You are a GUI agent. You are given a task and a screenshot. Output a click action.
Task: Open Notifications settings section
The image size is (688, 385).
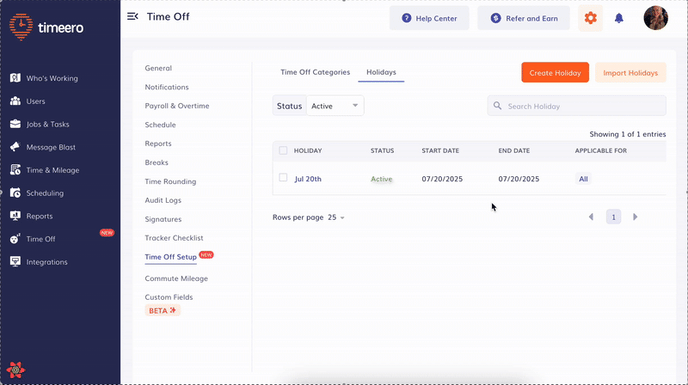[x=167, y=87]
